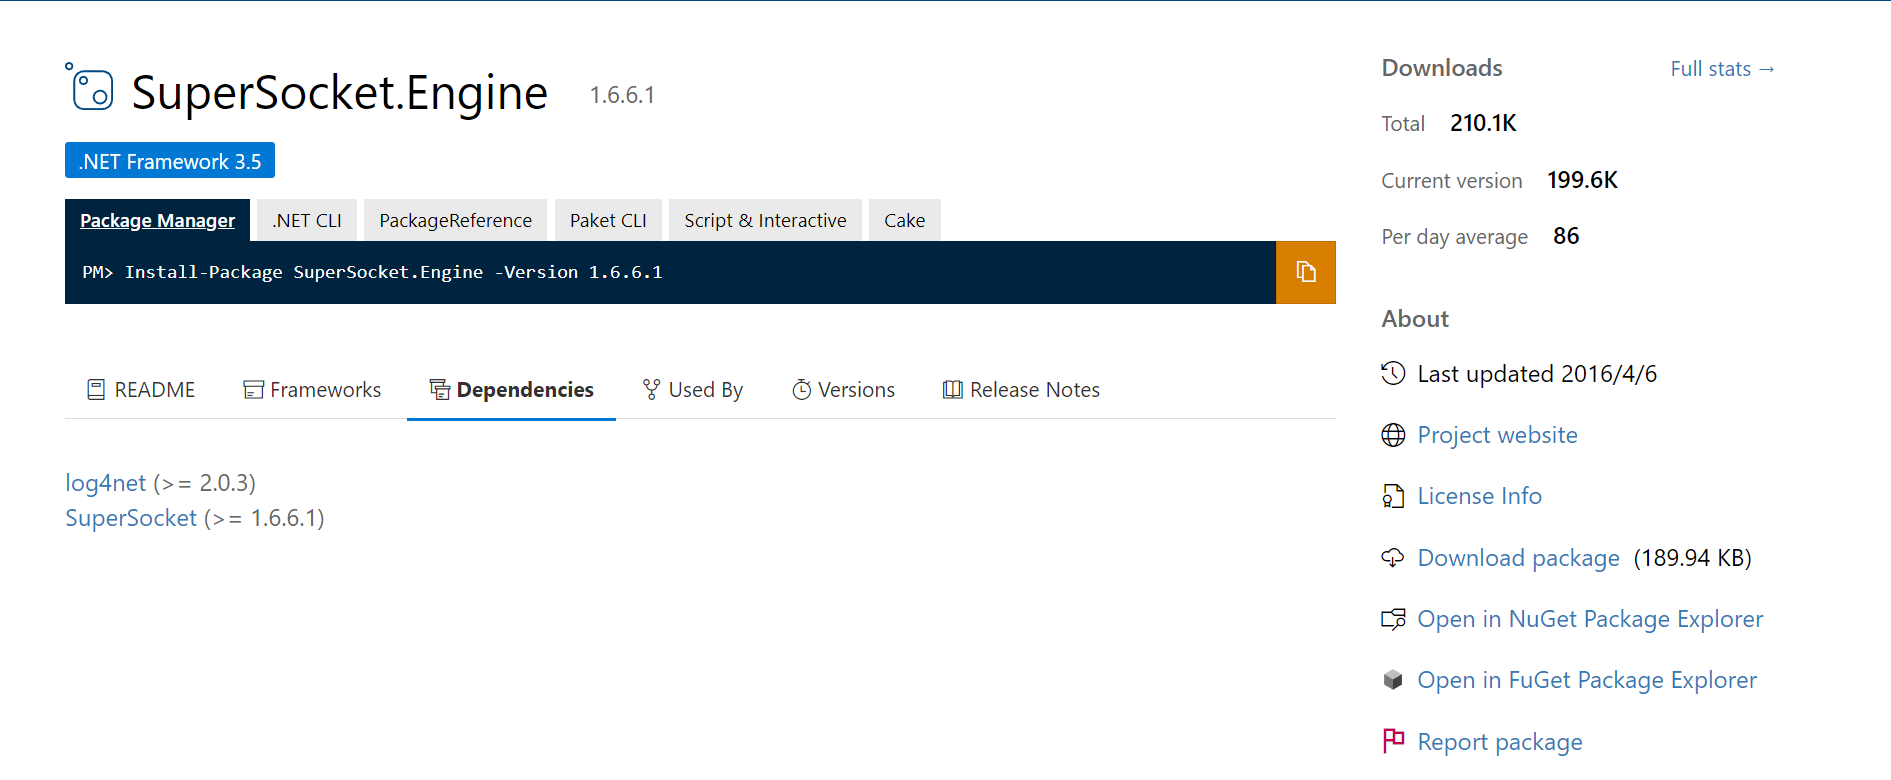Open the Script & Interactive tab
This screenshot has width=1891, height=780.
765,220
